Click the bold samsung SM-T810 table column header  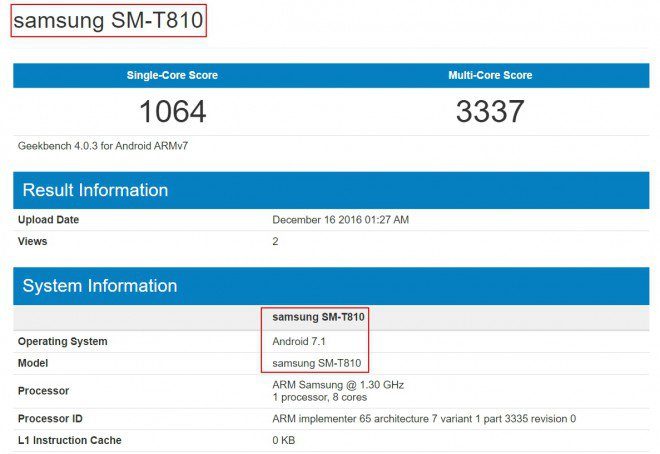click(318, 318)
